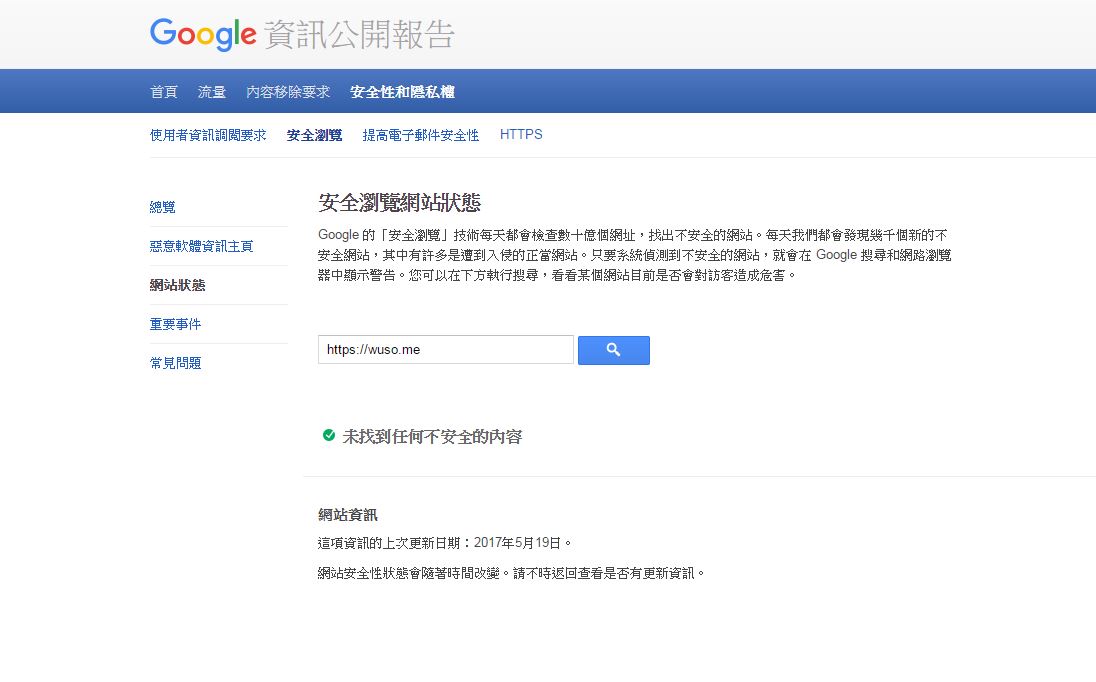
Task: Open 安全性和隱私權 in the top menu
Action: [x=402, y=92]
